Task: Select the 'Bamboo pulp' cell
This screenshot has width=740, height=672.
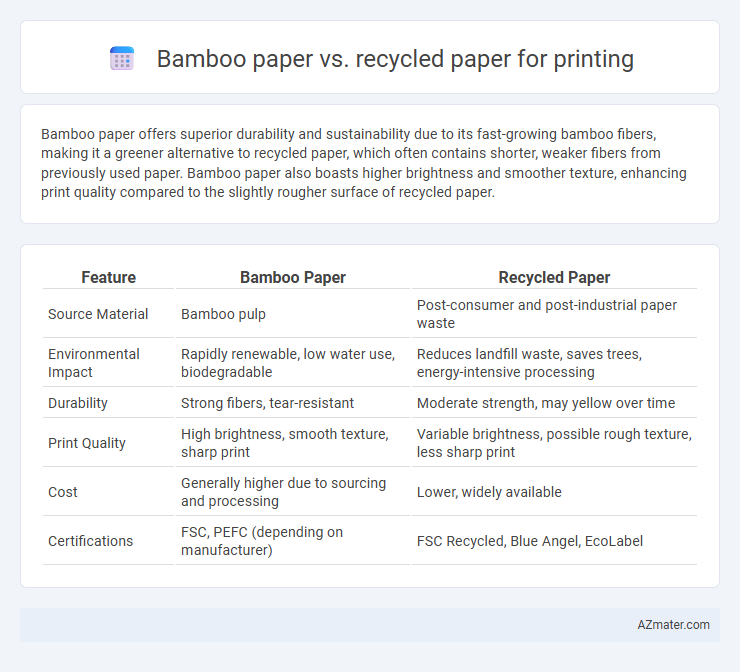Action: pyautogui.click(x=223, y=314)
